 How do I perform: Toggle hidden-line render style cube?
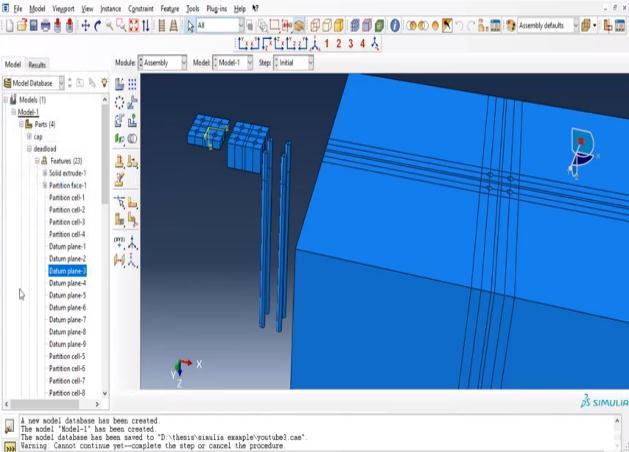327,26
